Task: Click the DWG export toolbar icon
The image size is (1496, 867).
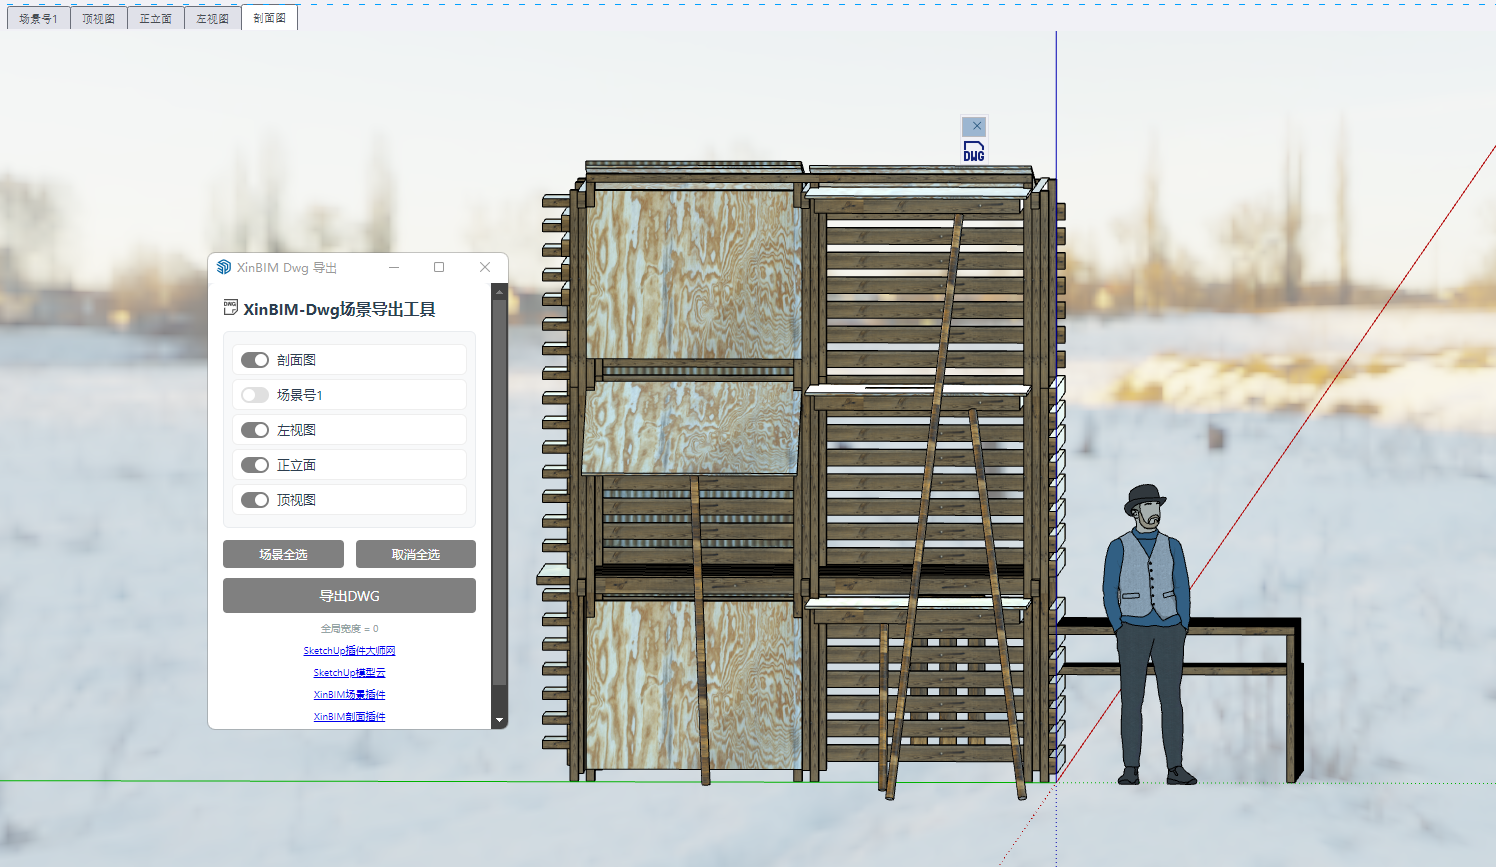Action: pos(974,151)
